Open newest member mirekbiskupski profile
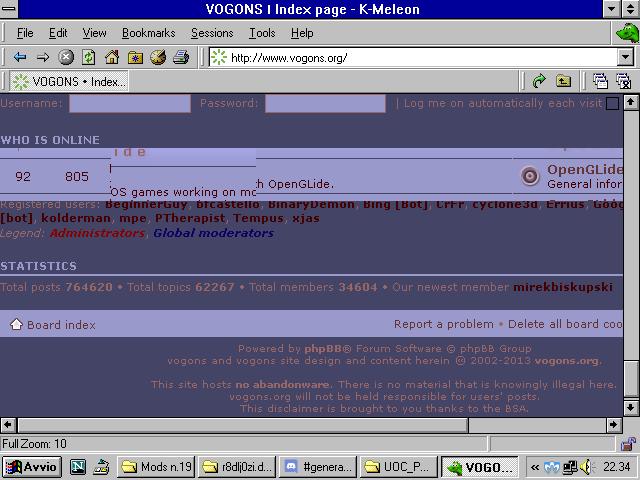Image resolution: width=640 pixels, height=480 pixels. coord(563,287)
